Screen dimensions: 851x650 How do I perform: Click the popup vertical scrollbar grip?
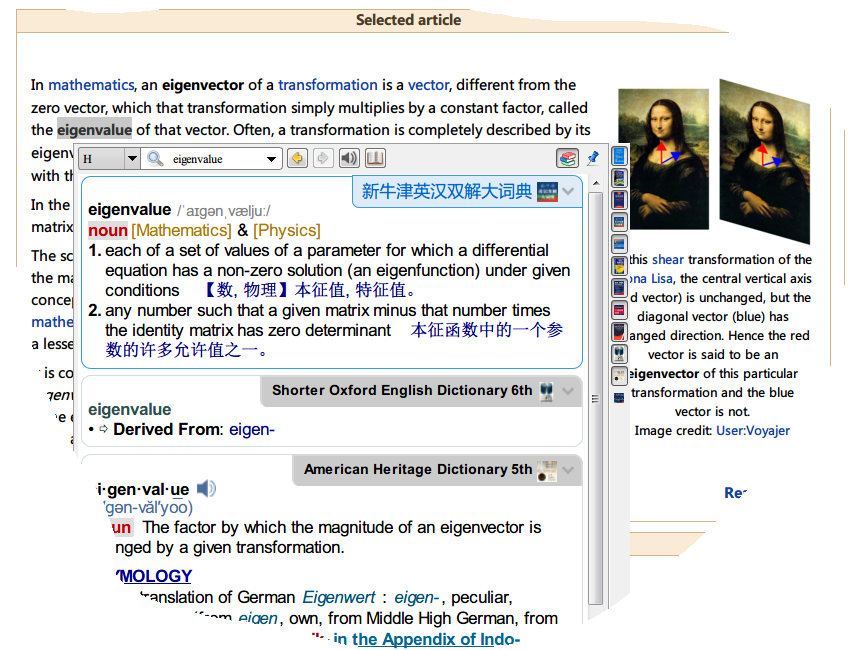tap(595, 399)
